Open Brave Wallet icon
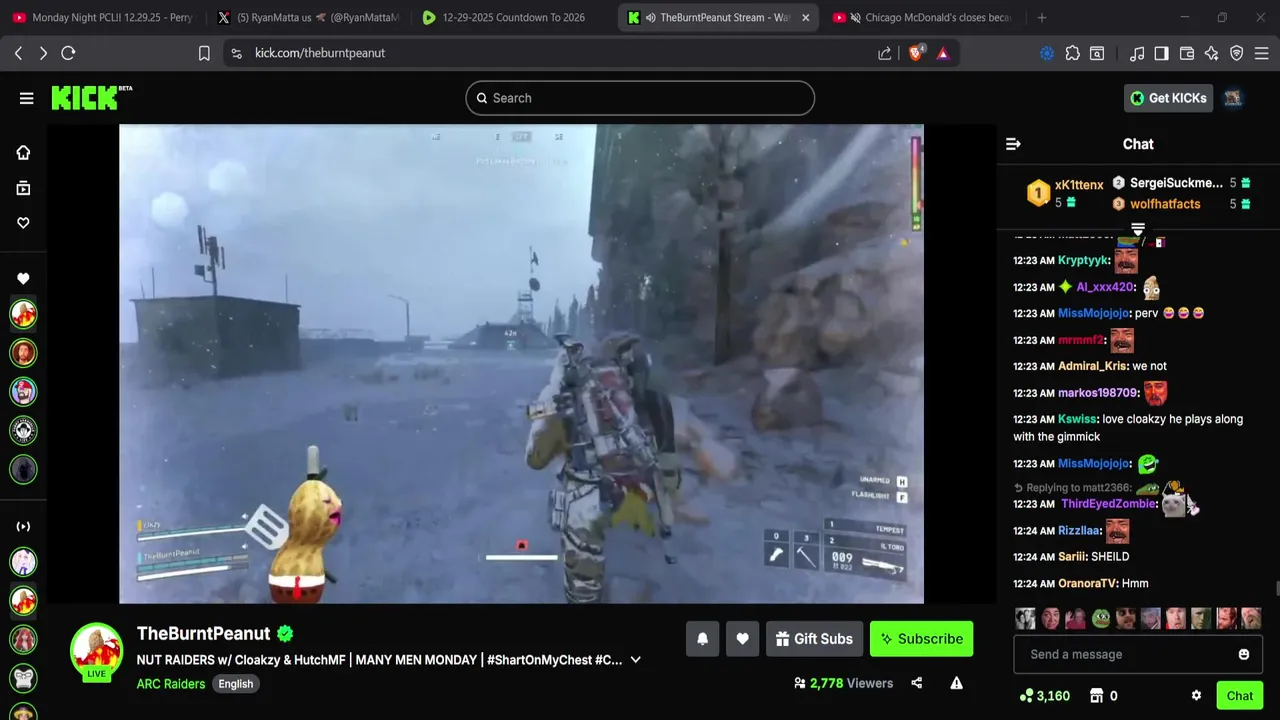The image size is (1280, 720). 1187,53
